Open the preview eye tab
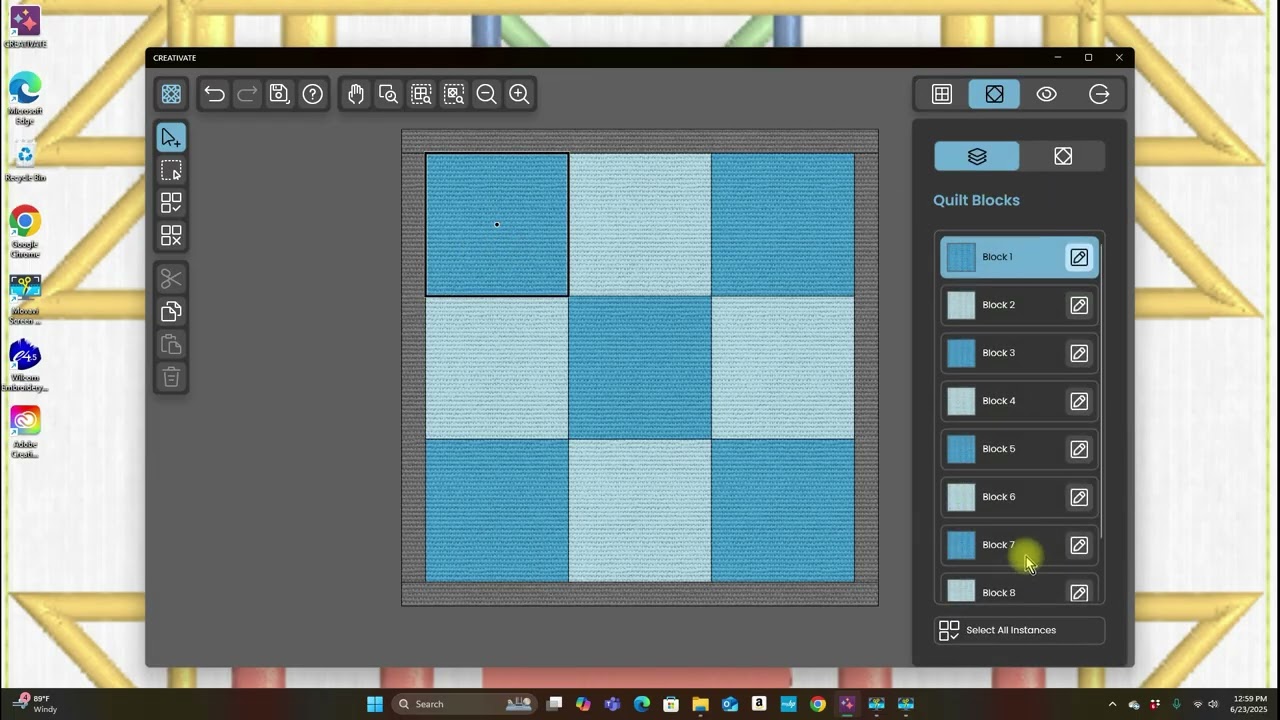Image resolution: width=1280 pixels, height=720 pixels. [1047, 94]
